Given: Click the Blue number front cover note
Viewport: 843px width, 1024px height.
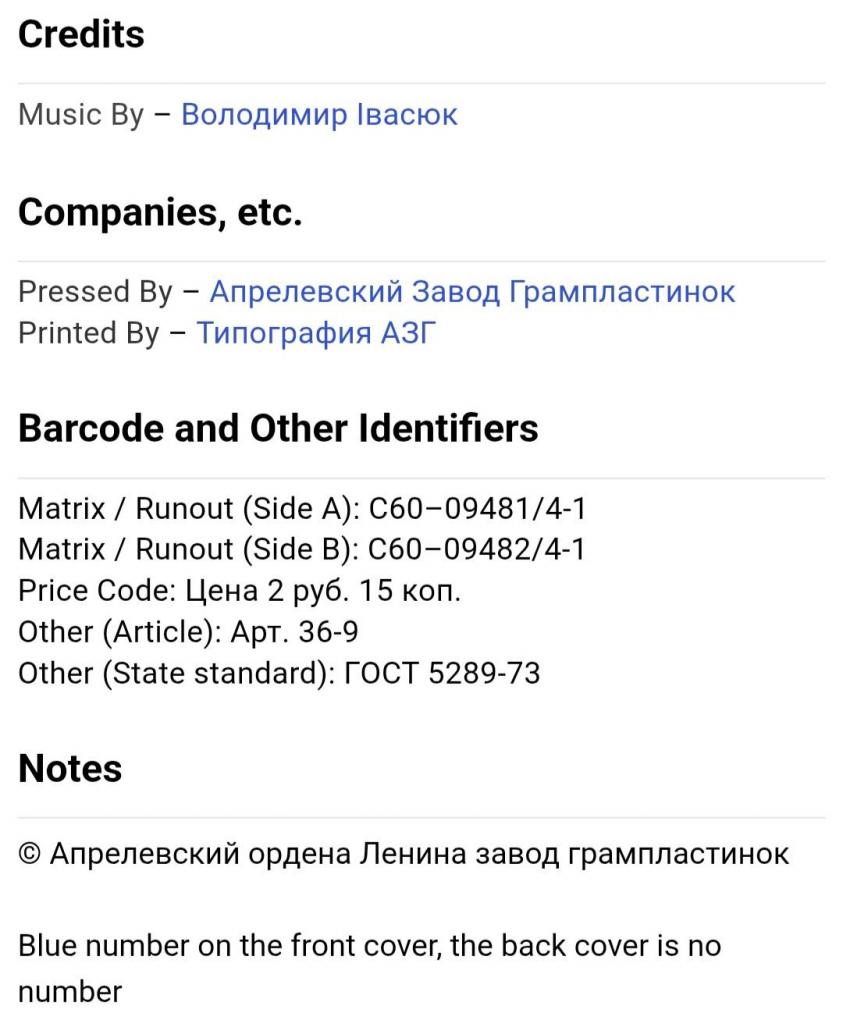Looking at the screenshot, I should coord(370,968).
